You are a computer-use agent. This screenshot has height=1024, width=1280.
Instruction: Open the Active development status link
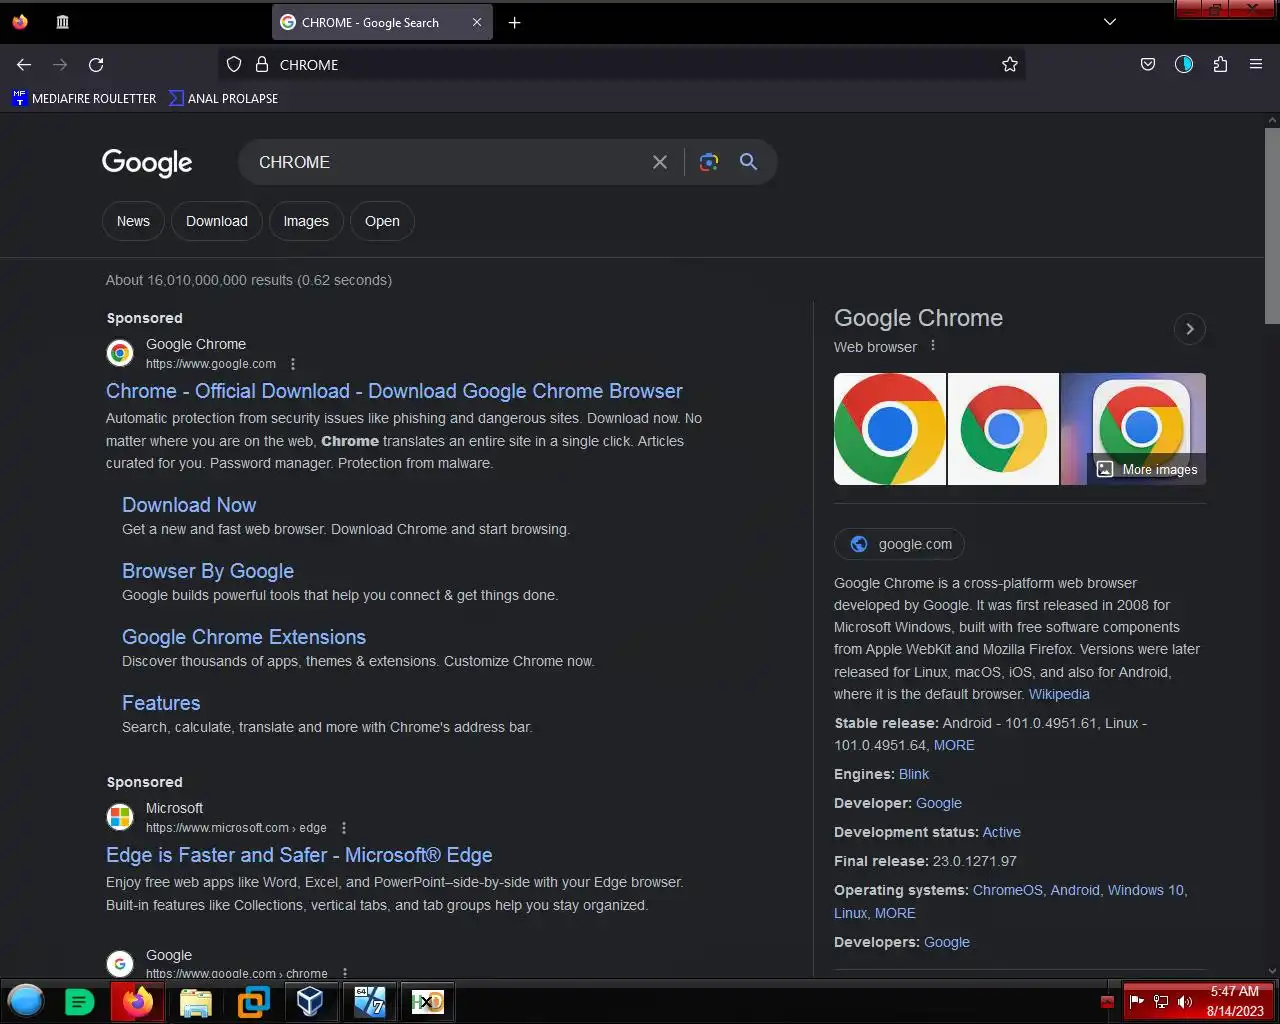click(x=1001, y=832)
